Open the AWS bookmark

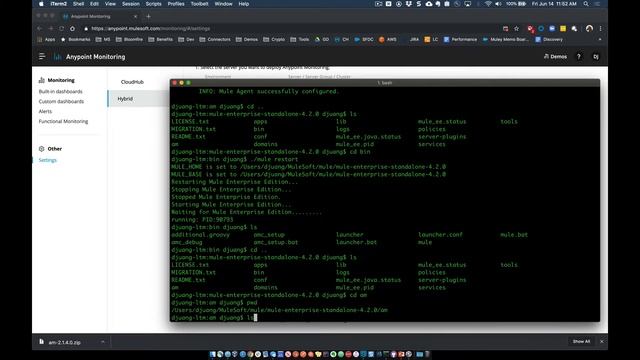pyautogui.click(x=388, y=40)
